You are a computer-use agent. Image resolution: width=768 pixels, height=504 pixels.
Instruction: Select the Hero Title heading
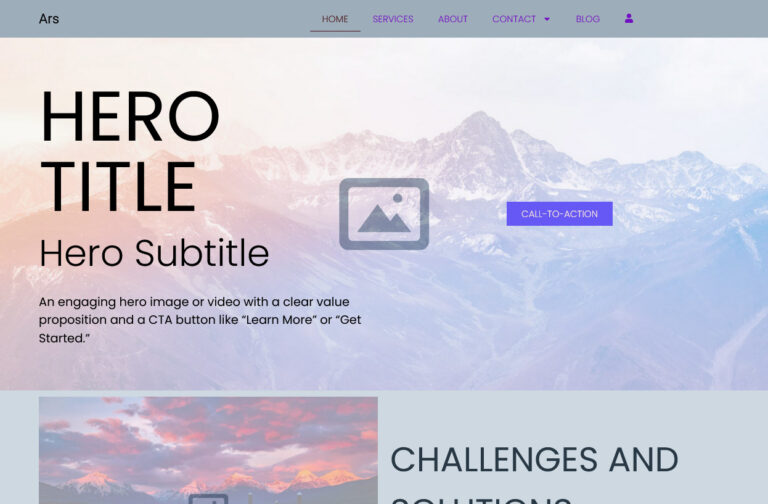point(130,151)
